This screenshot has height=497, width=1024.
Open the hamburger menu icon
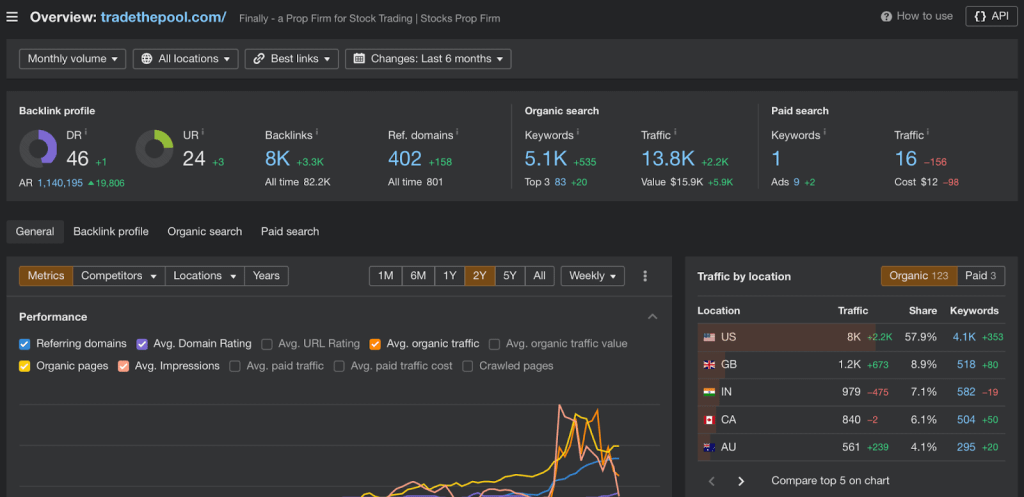click(x=12, y=17)
